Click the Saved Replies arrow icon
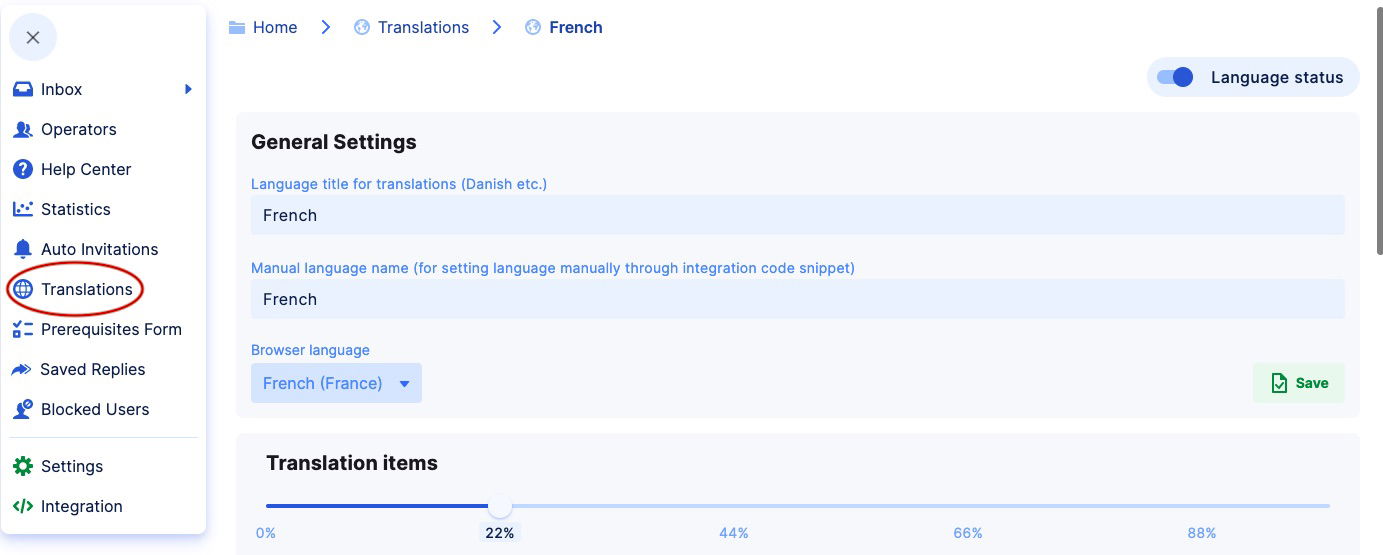This screenshot has height=555, width=1383. click(x=22, y=369)
